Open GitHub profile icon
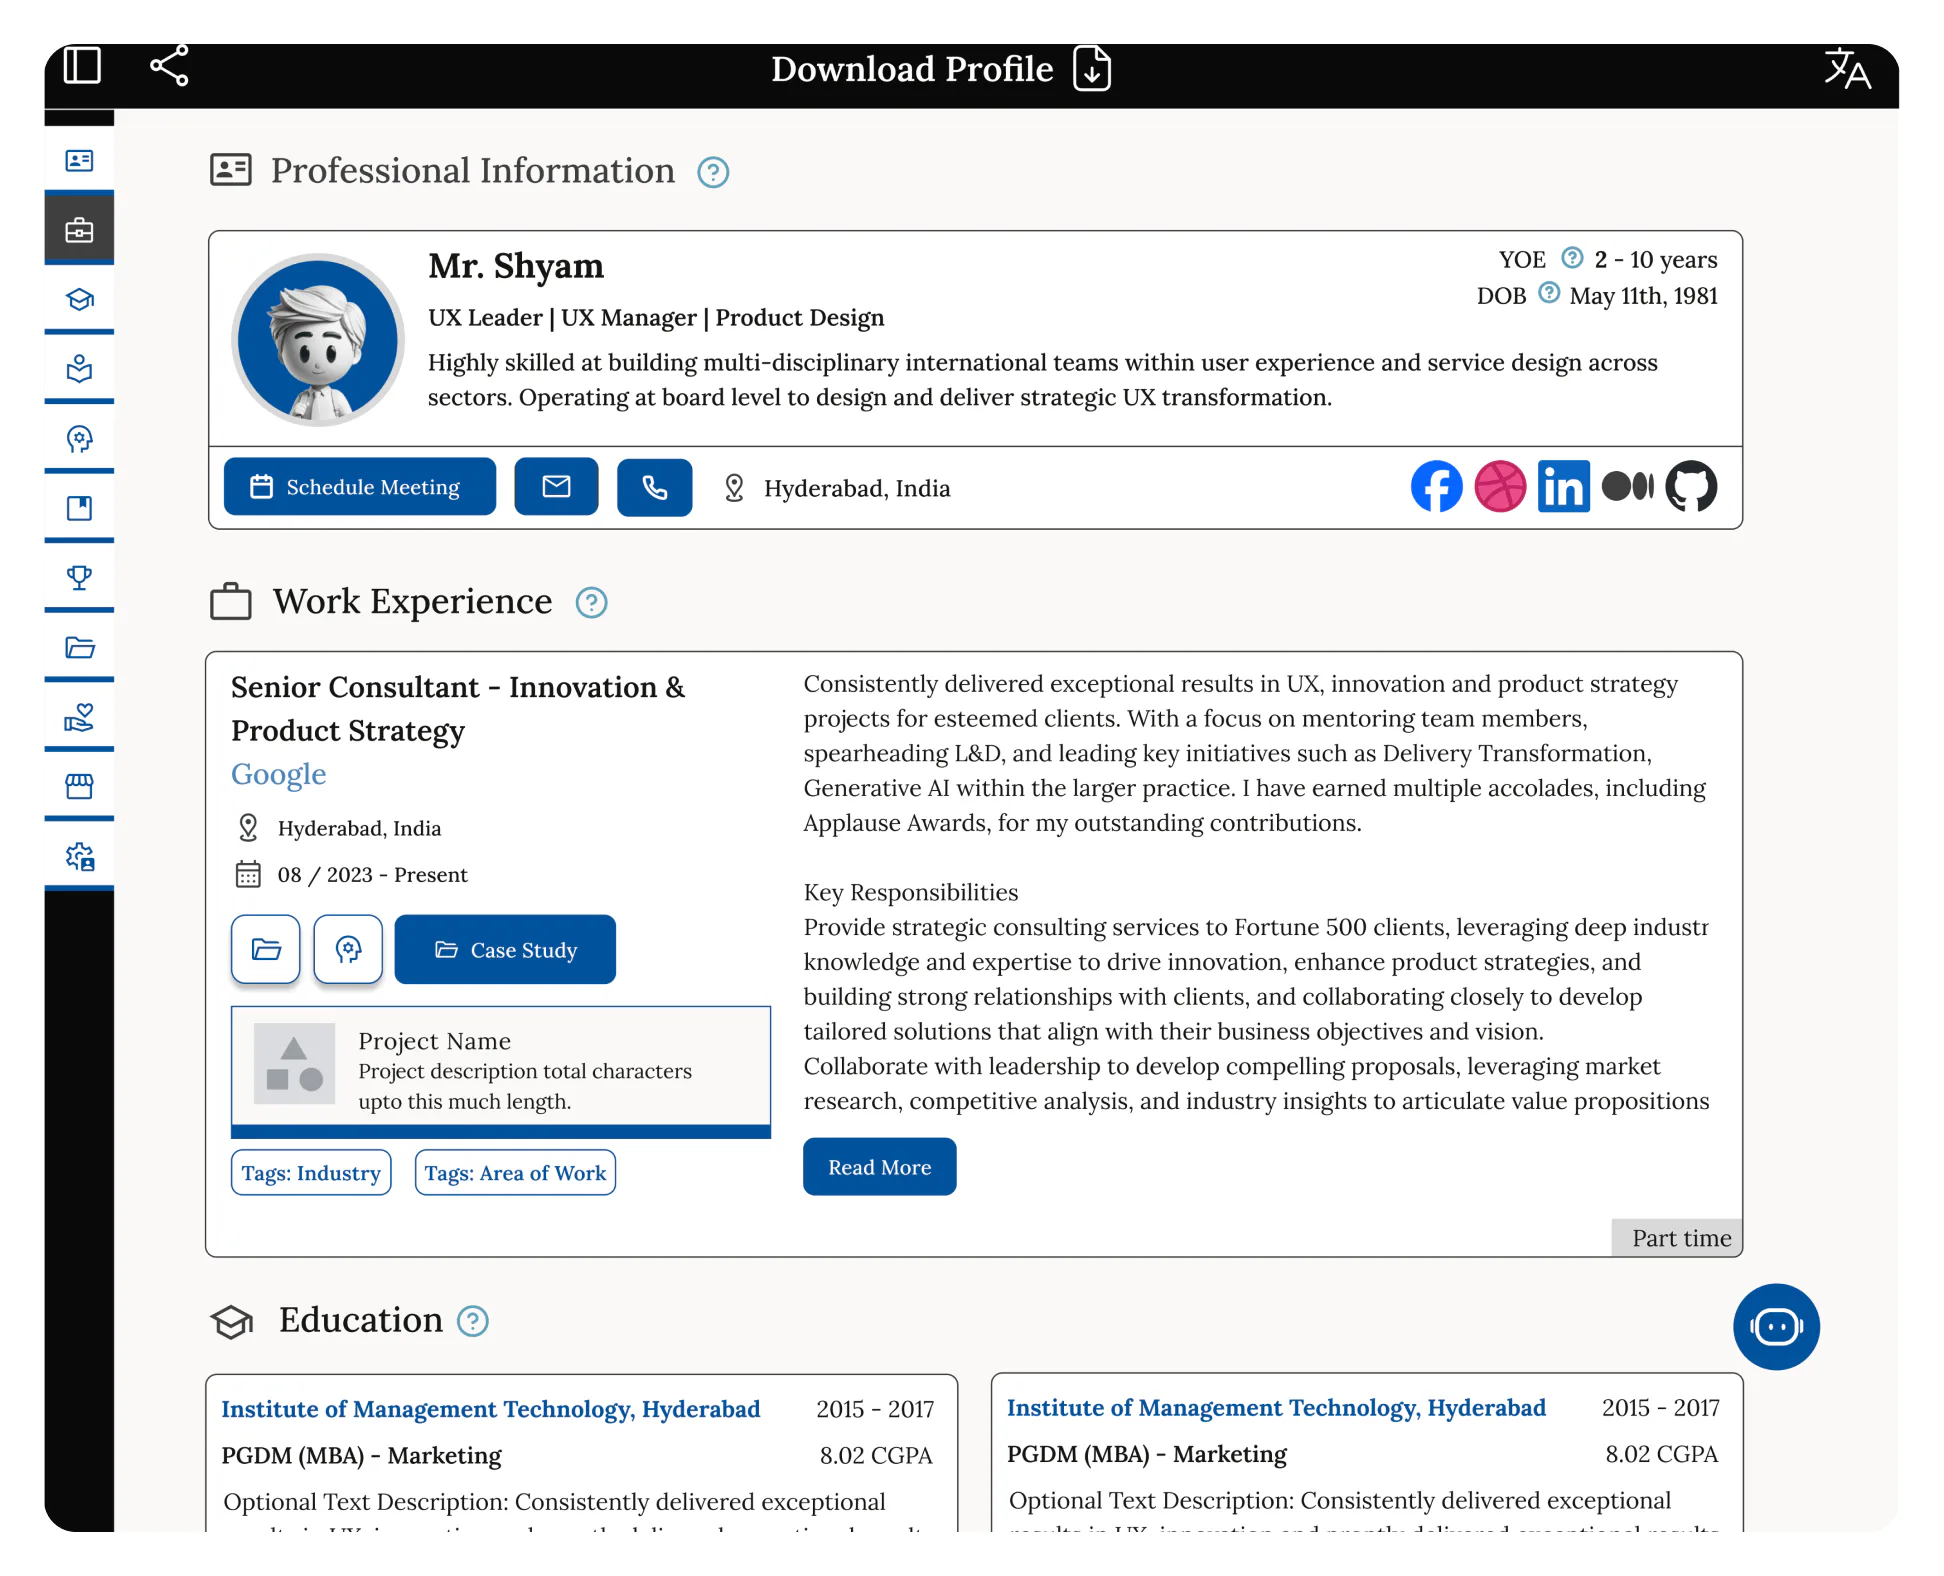This screenshot has width=1944, height=1576. (x=1691, y=487)
